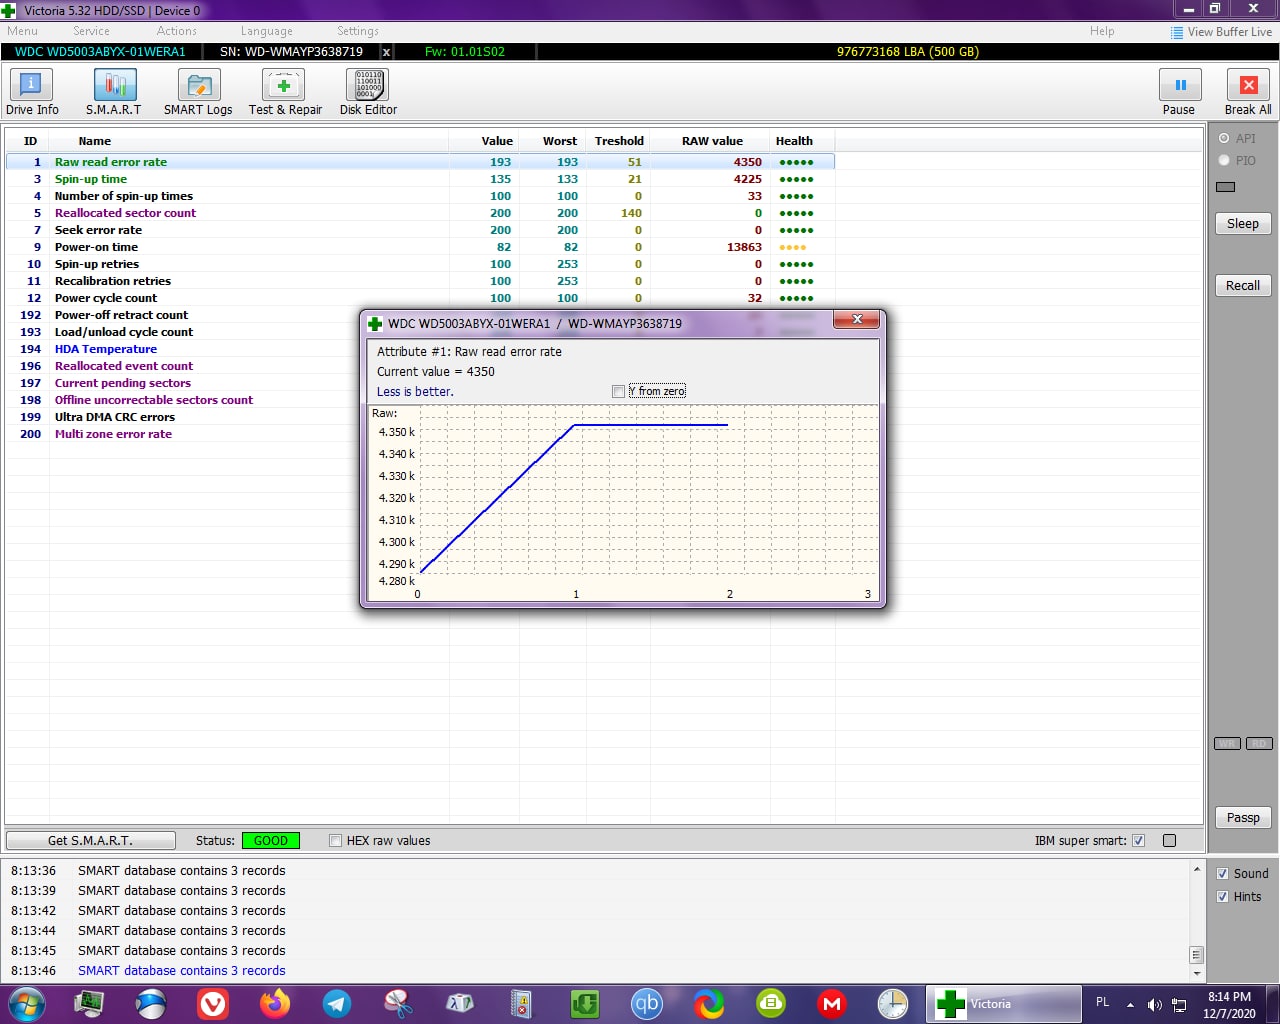Viewport: 1280px width, 1024px height.
Task: Click the Victoria taskbar button
Action: 1003,1004
